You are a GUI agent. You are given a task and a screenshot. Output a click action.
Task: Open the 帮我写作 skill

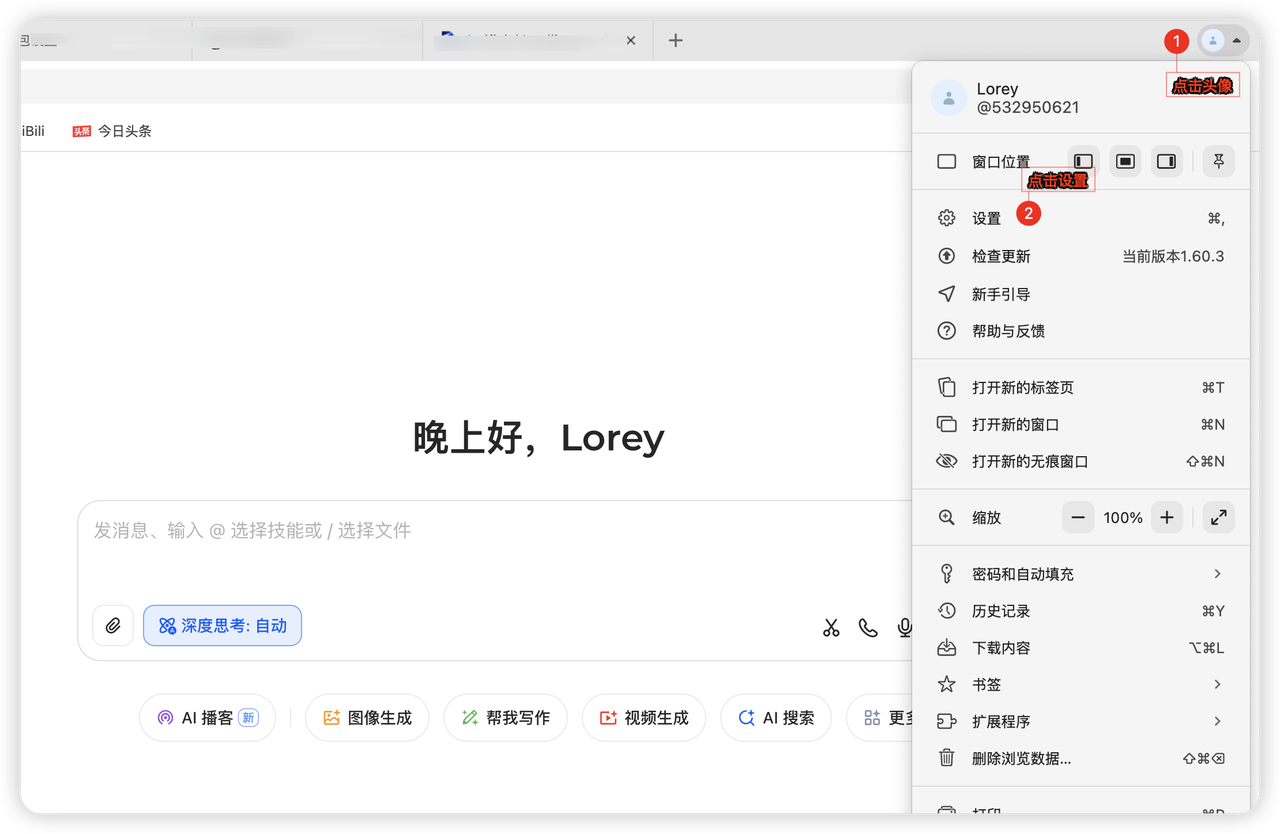point(505,718)
